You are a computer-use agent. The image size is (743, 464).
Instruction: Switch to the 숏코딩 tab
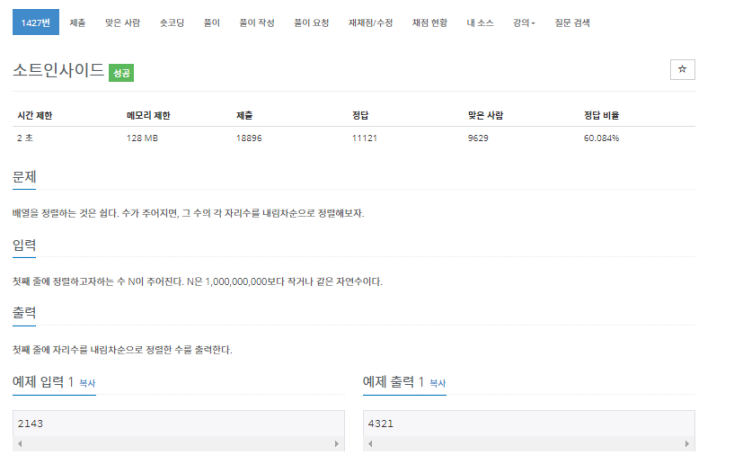172,23
